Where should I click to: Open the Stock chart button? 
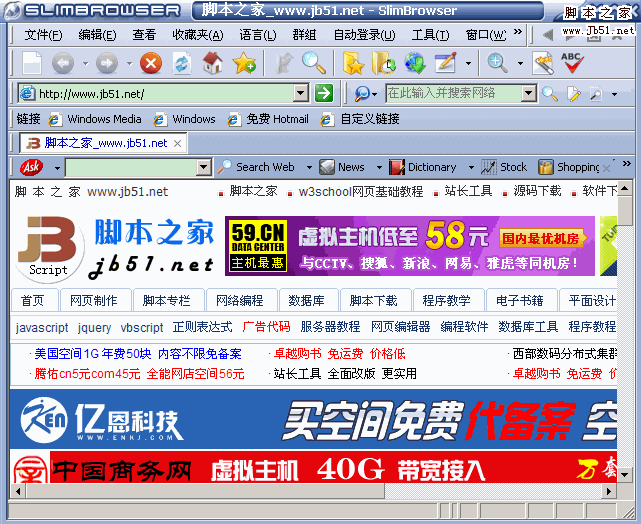point(503,167)
